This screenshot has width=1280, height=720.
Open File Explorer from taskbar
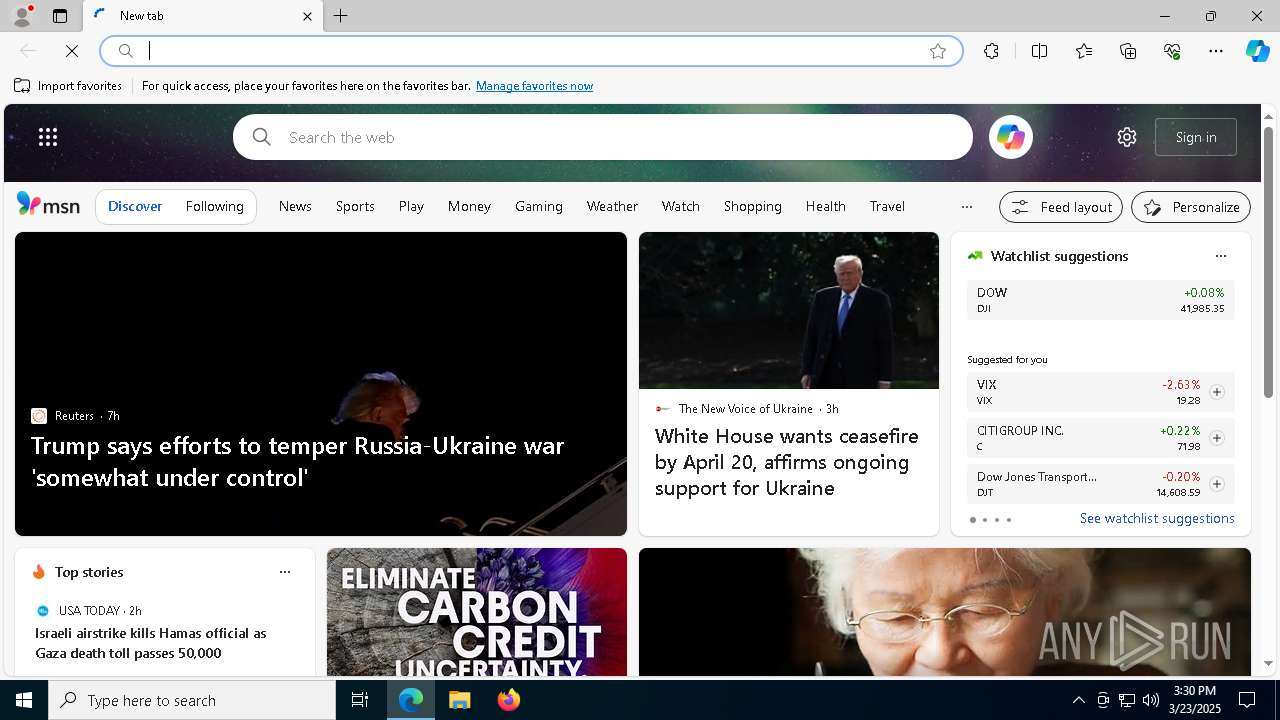(459, 700)
